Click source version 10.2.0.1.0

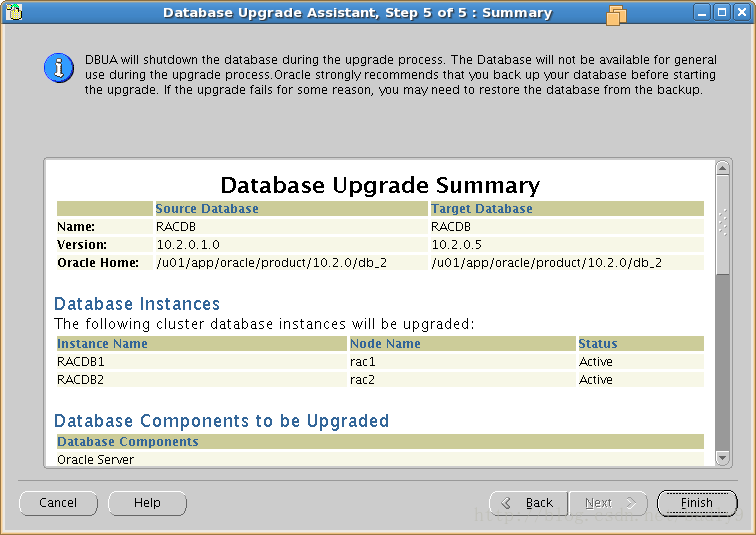pyautogui.click(x=188, y=245)
